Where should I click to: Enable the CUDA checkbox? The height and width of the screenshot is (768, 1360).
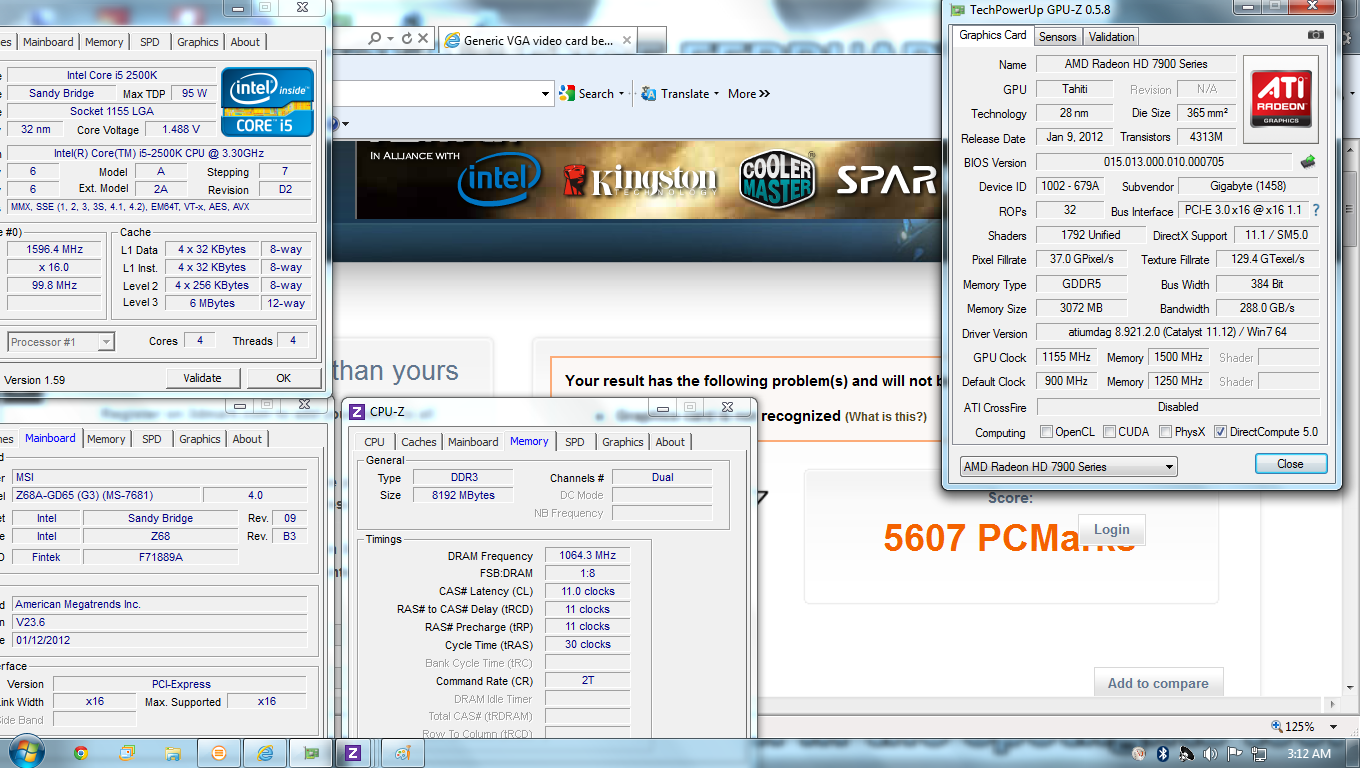click(x=1110, y=432)
